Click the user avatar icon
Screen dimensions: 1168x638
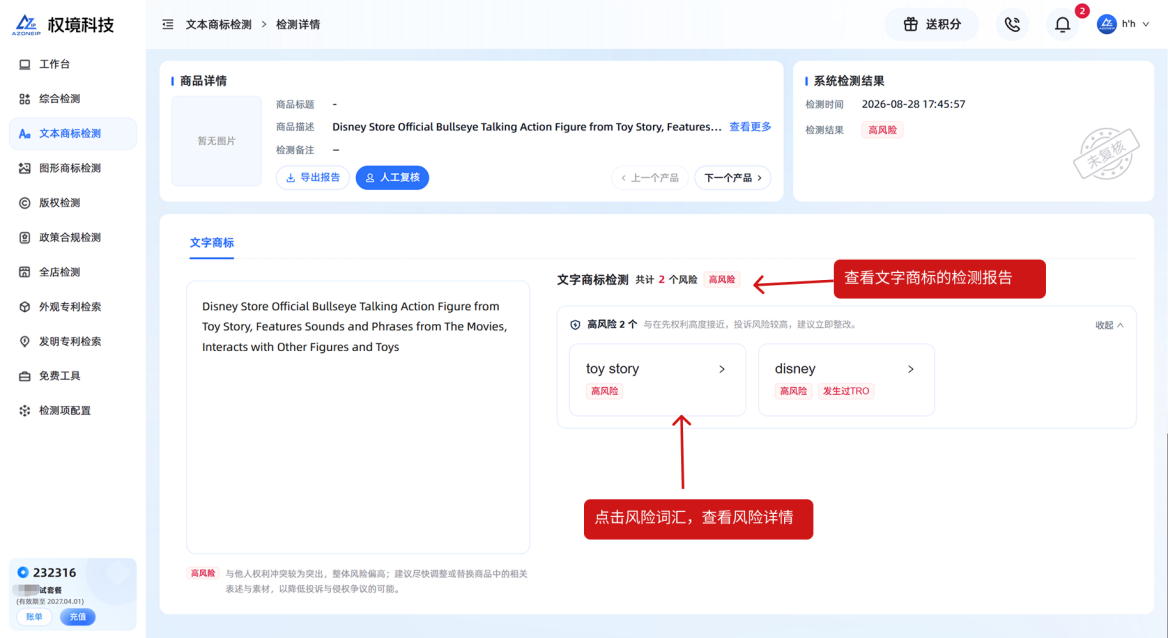click(1106, 24)
